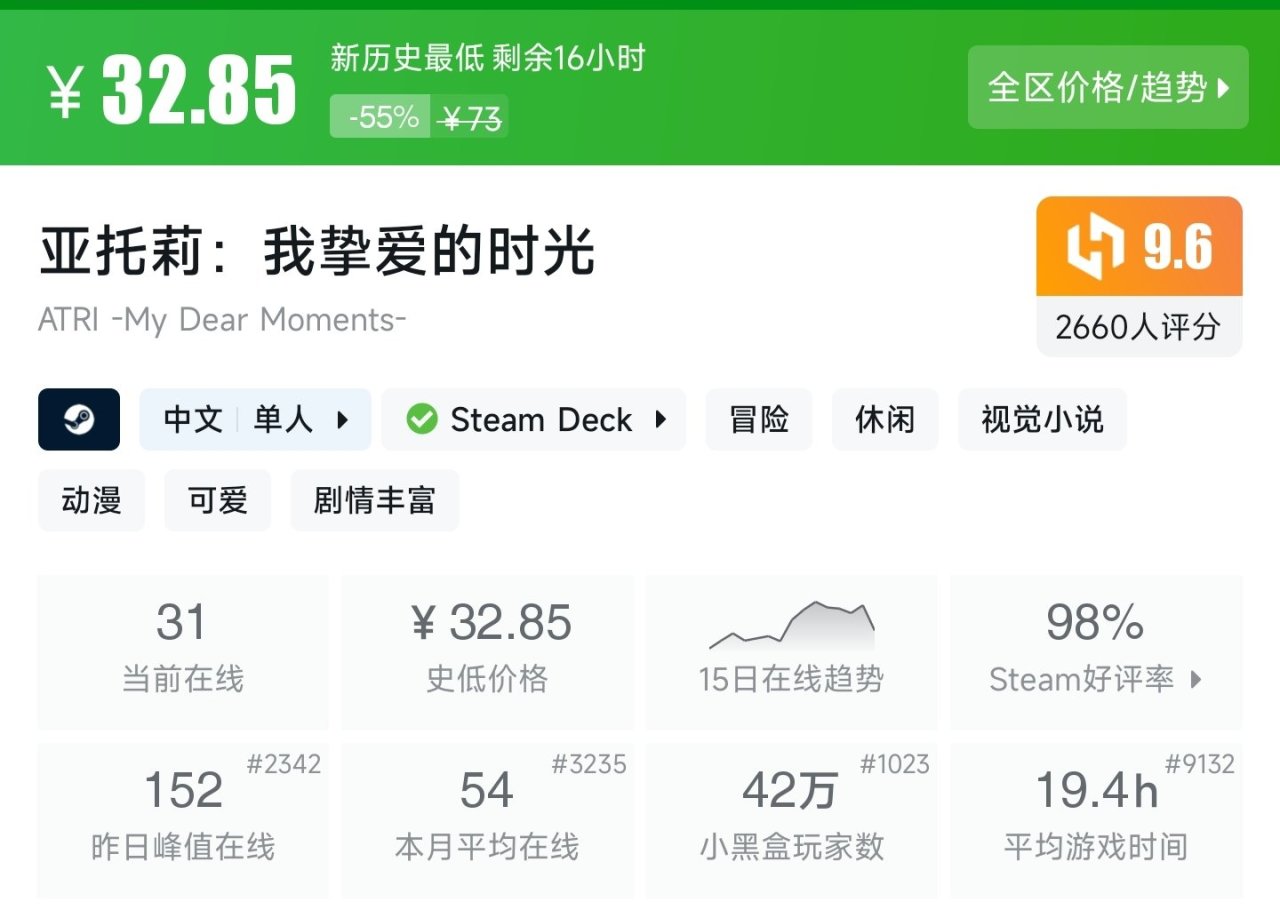This screenshot has height=910, width=1280.
Task: Tap the 剧情丰富 tag
Action: click(x=374, y=500)
